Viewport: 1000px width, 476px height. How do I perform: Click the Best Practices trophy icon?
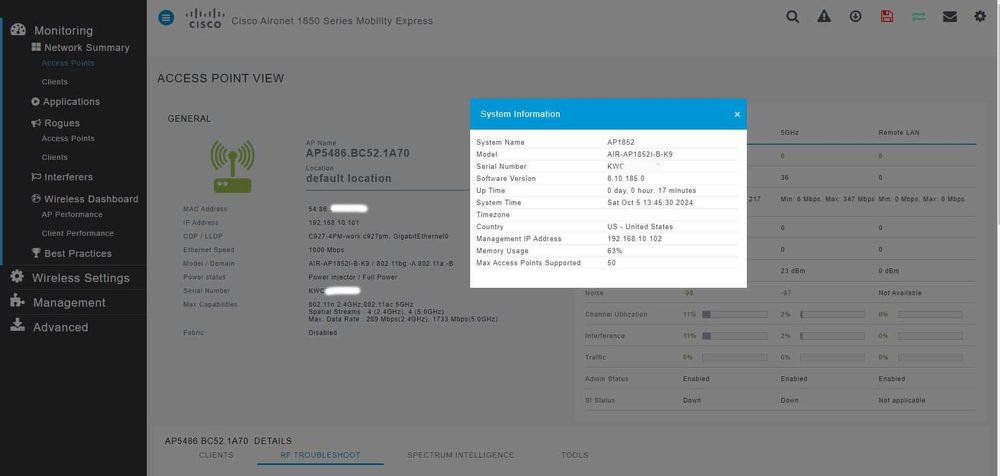pyautogui.click(x=36, y=253)
